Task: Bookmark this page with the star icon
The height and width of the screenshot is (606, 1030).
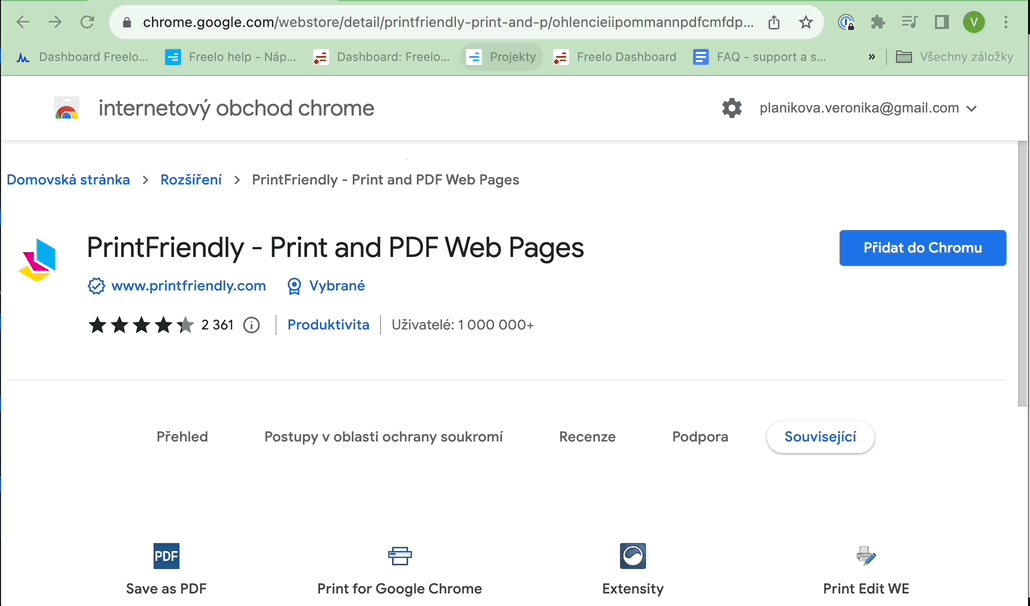Action: pos(806,22)
